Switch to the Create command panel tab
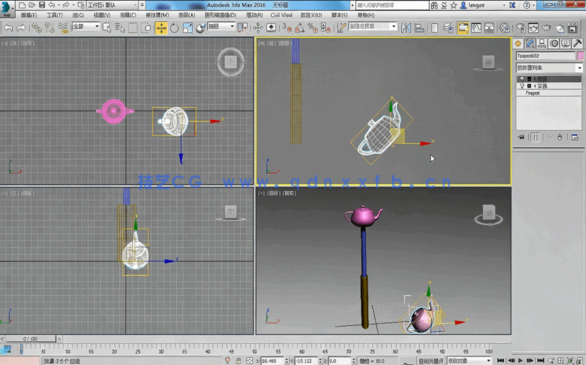The height and width of the screenshot is (365, 586). point(518,44)
